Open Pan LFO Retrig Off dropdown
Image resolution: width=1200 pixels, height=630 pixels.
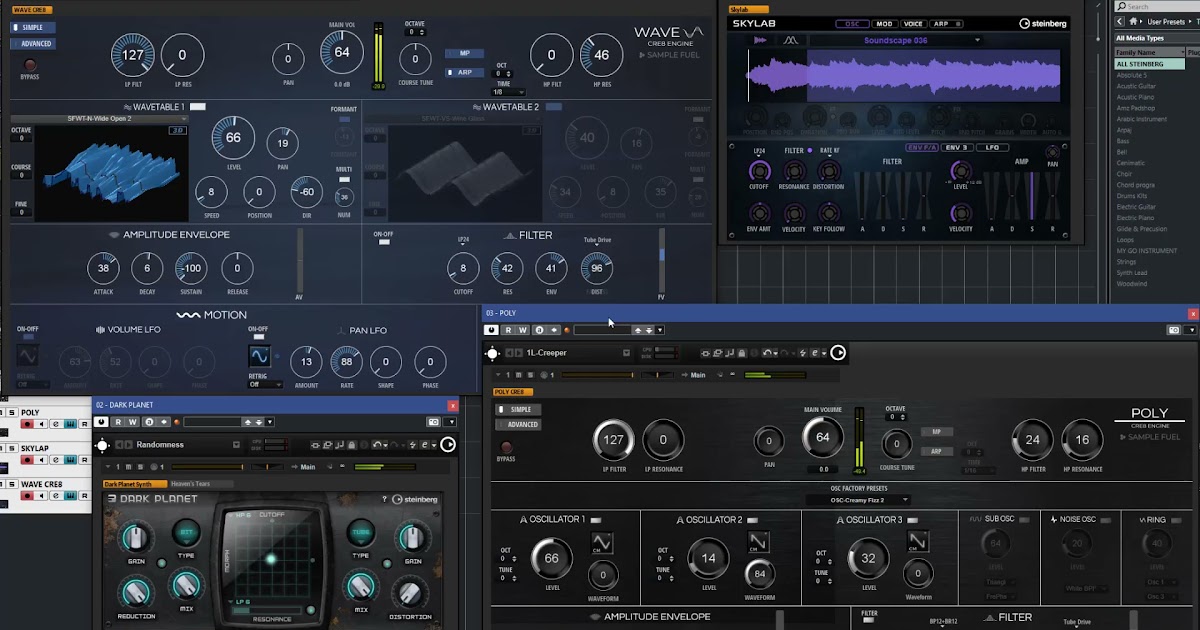(x=265, y=384)
